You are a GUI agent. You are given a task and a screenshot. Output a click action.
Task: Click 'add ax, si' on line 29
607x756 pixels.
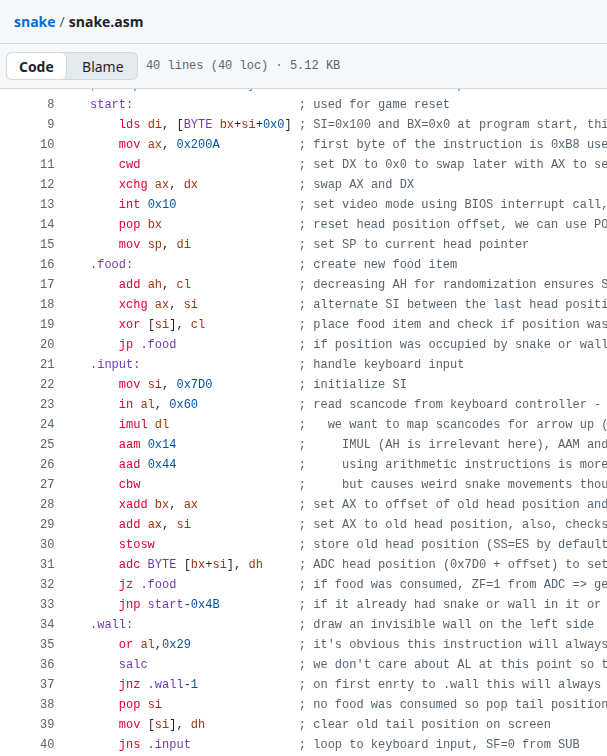click(x=155, y=524)
